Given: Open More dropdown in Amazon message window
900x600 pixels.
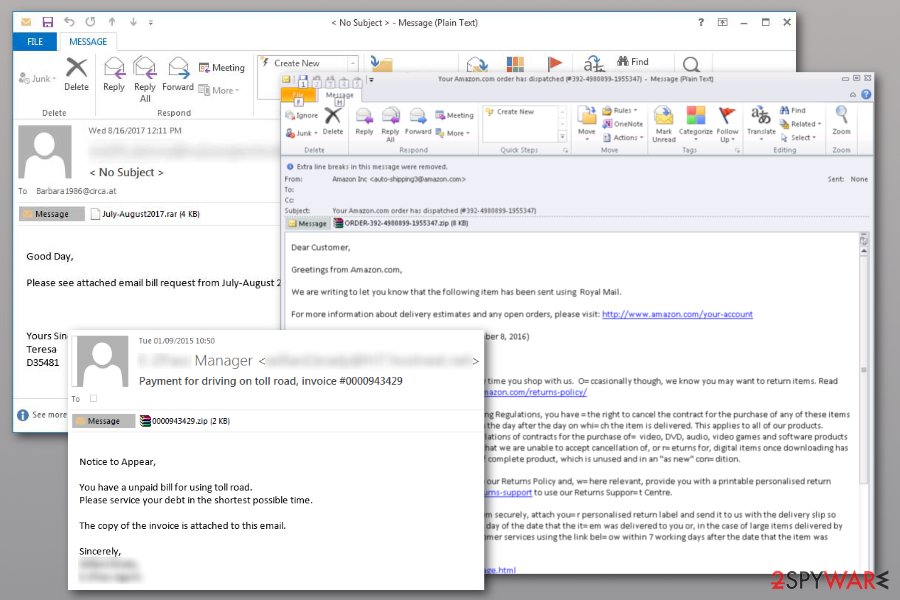Looking at the screenshot, I should coord(453,133).
